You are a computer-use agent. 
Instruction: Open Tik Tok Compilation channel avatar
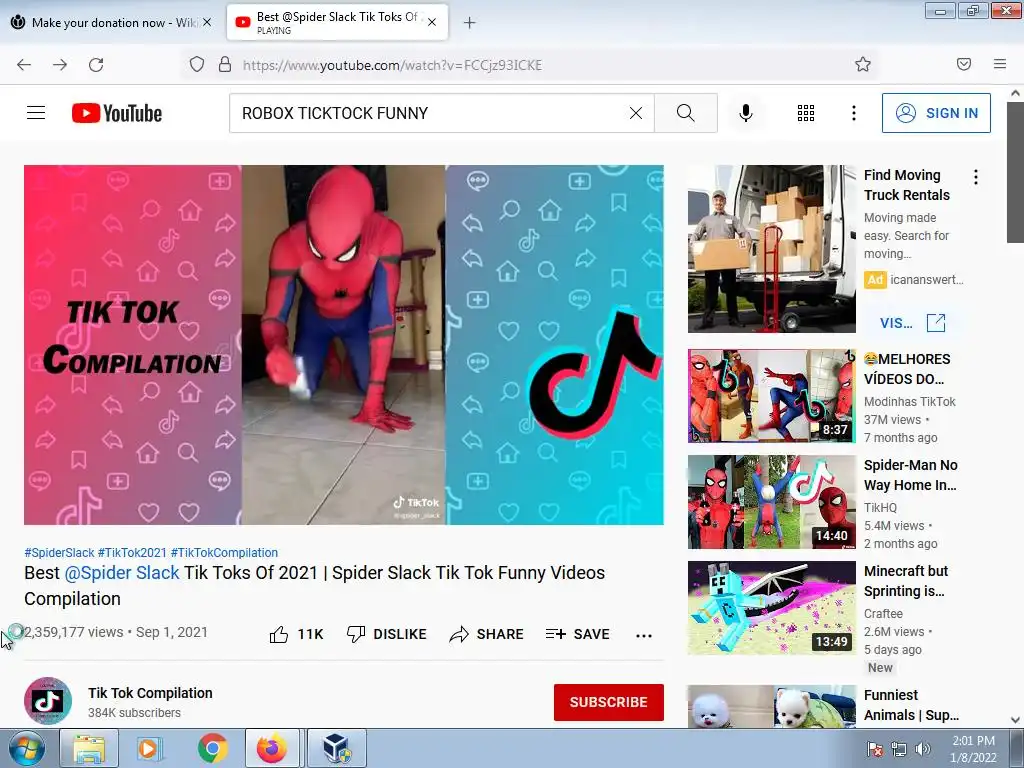click(48, 701)
